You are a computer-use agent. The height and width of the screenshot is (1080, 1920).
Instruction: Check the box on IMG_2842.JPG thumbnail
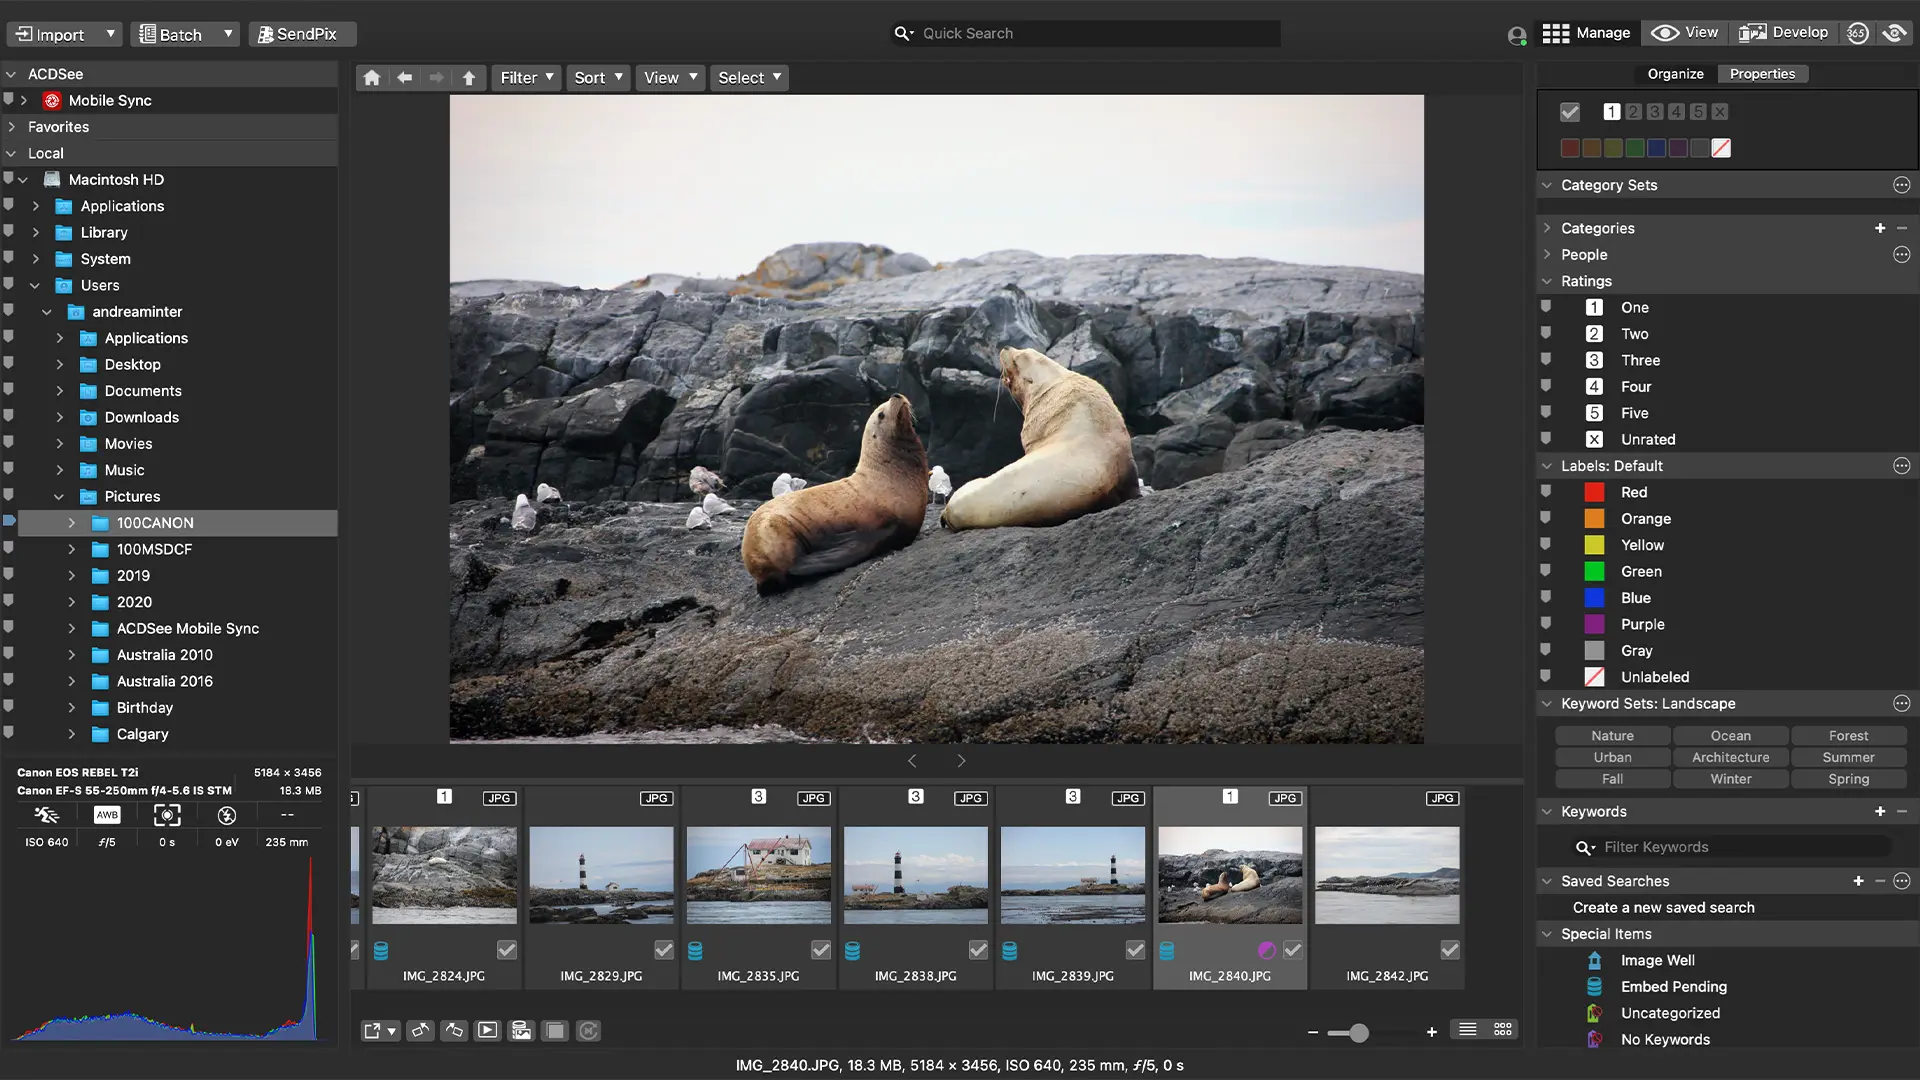point(1450,950)
